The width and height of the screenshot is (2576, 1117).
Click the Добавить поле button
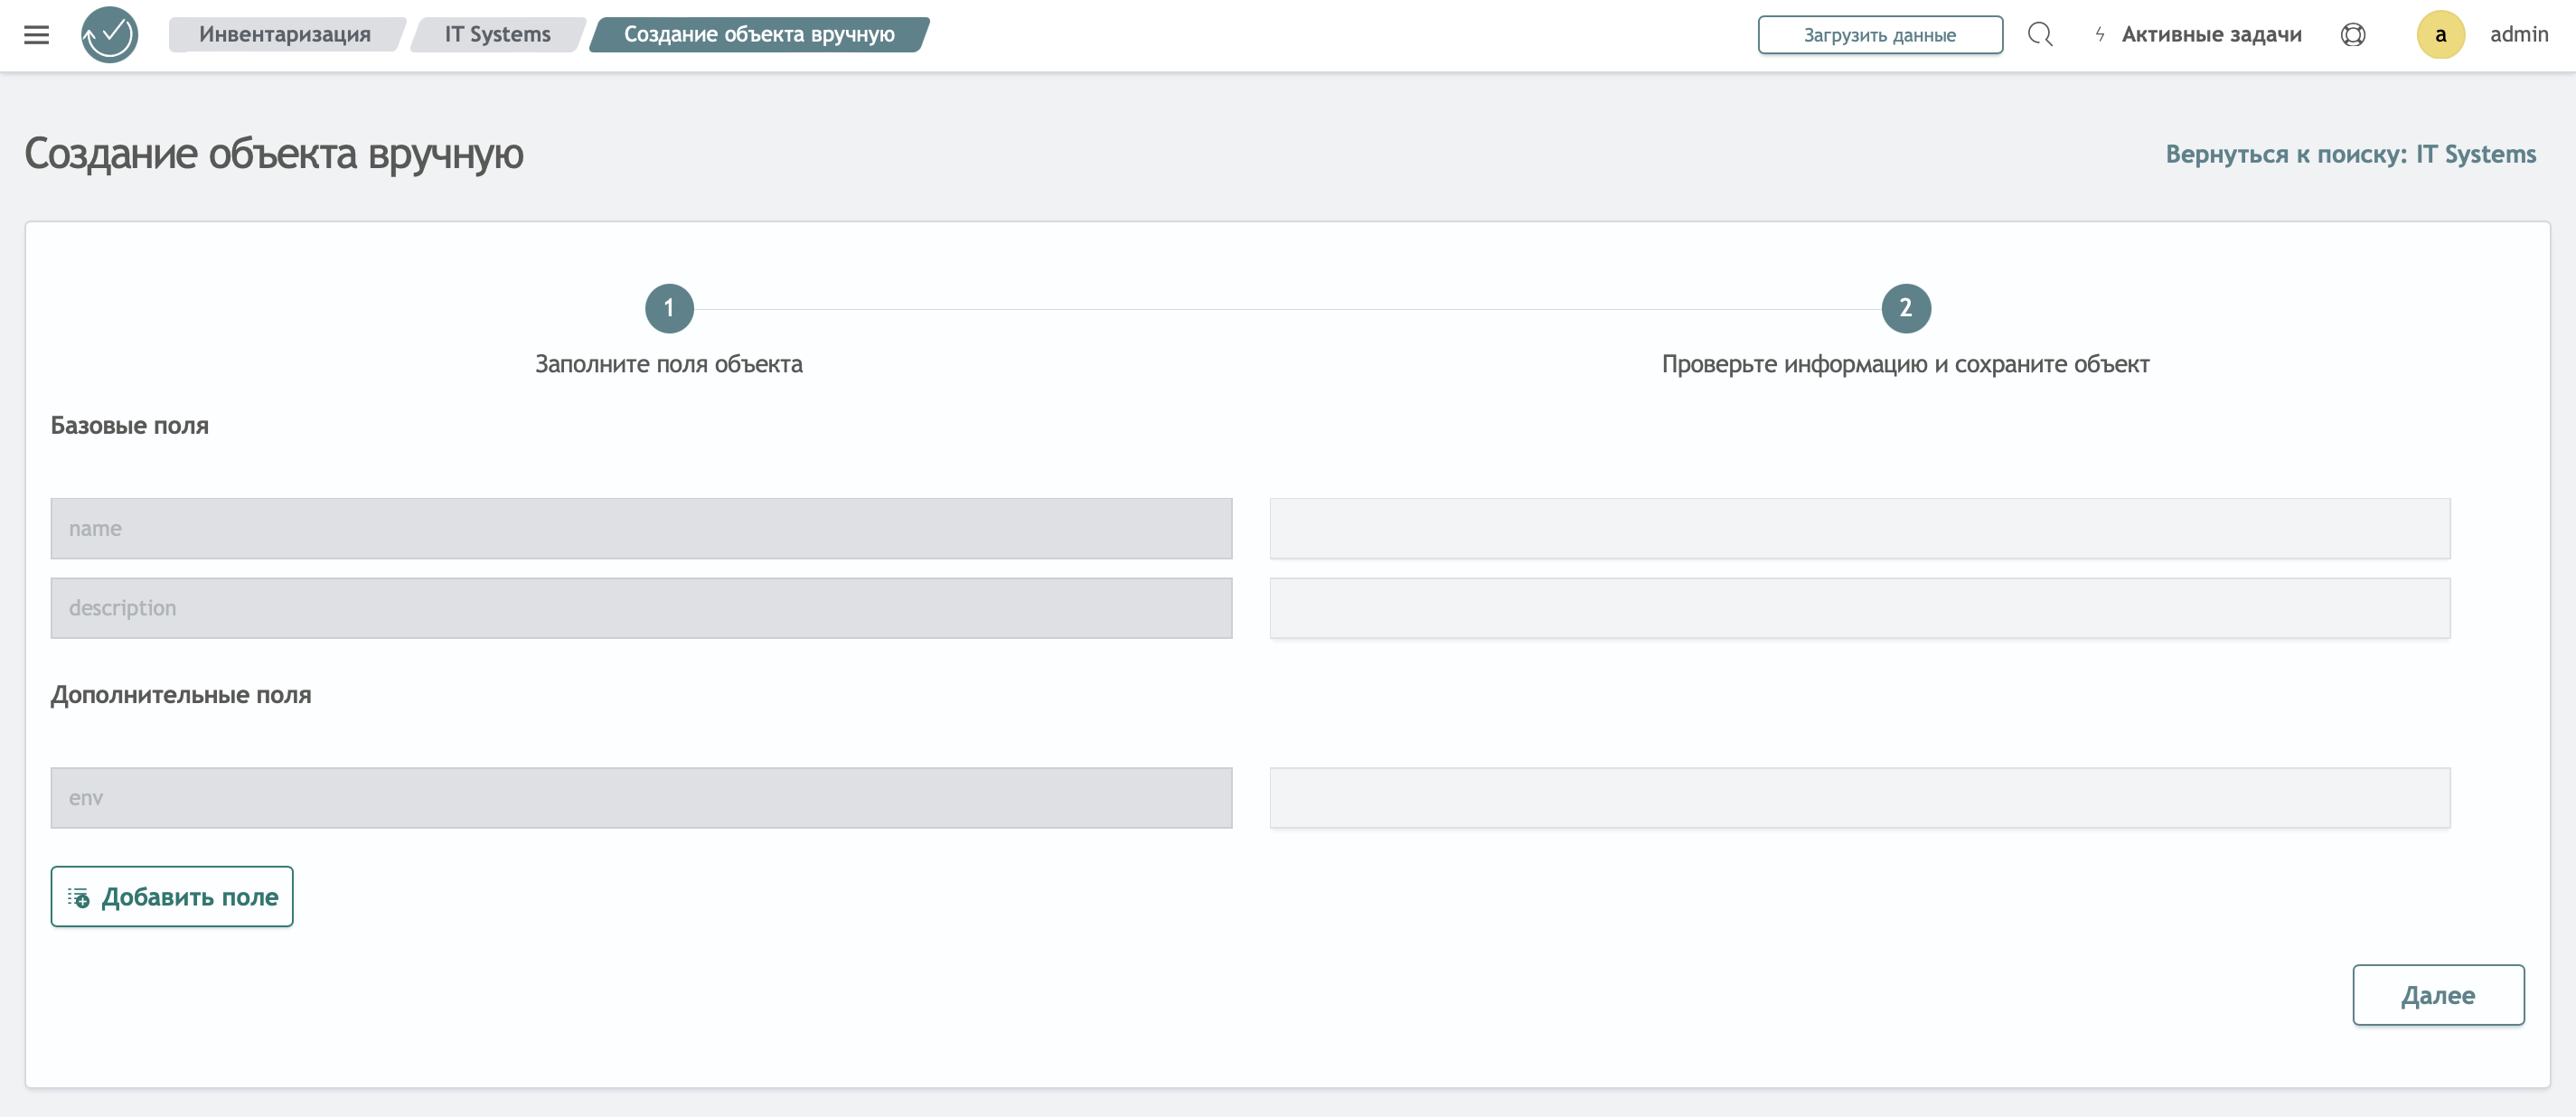(172, 897)
